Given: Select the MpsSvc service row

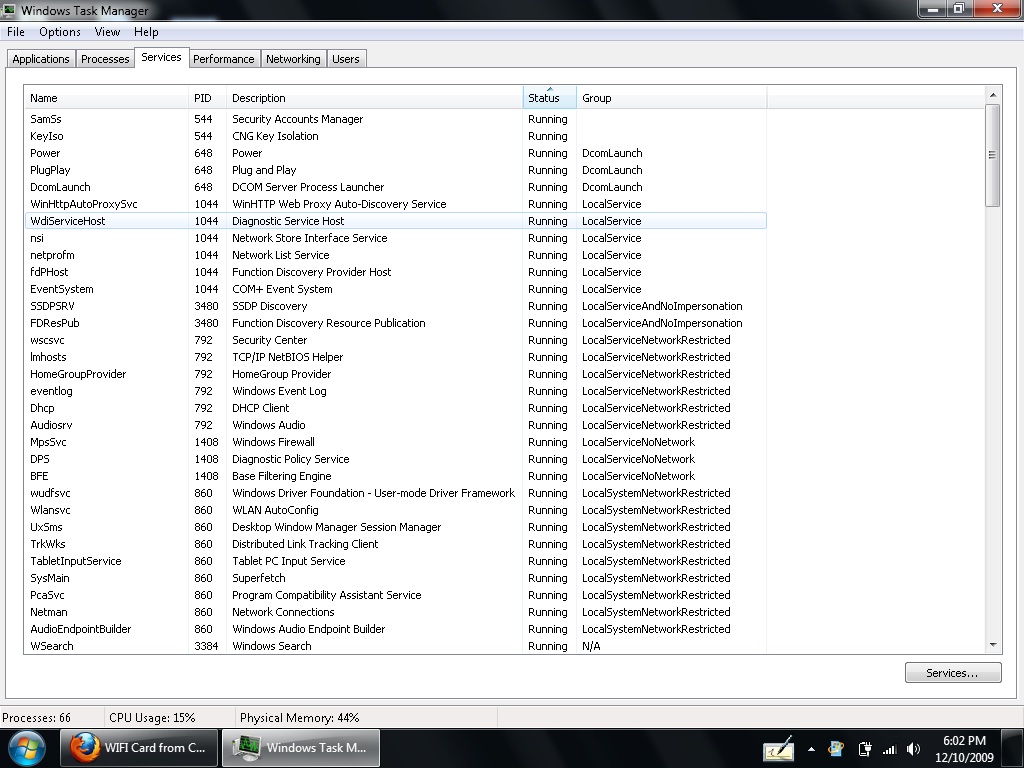Looking at the screenshot, I should point(395,441).
